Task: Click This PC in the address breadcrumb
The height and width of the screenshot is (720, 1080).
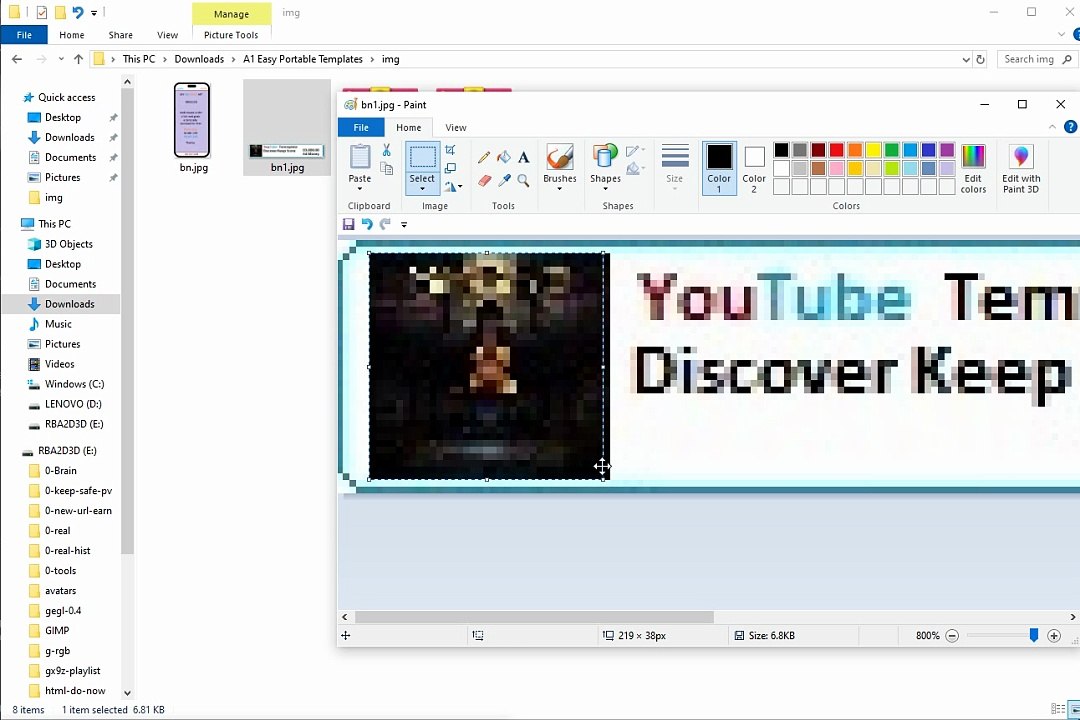Action: (x=138, y=59)
